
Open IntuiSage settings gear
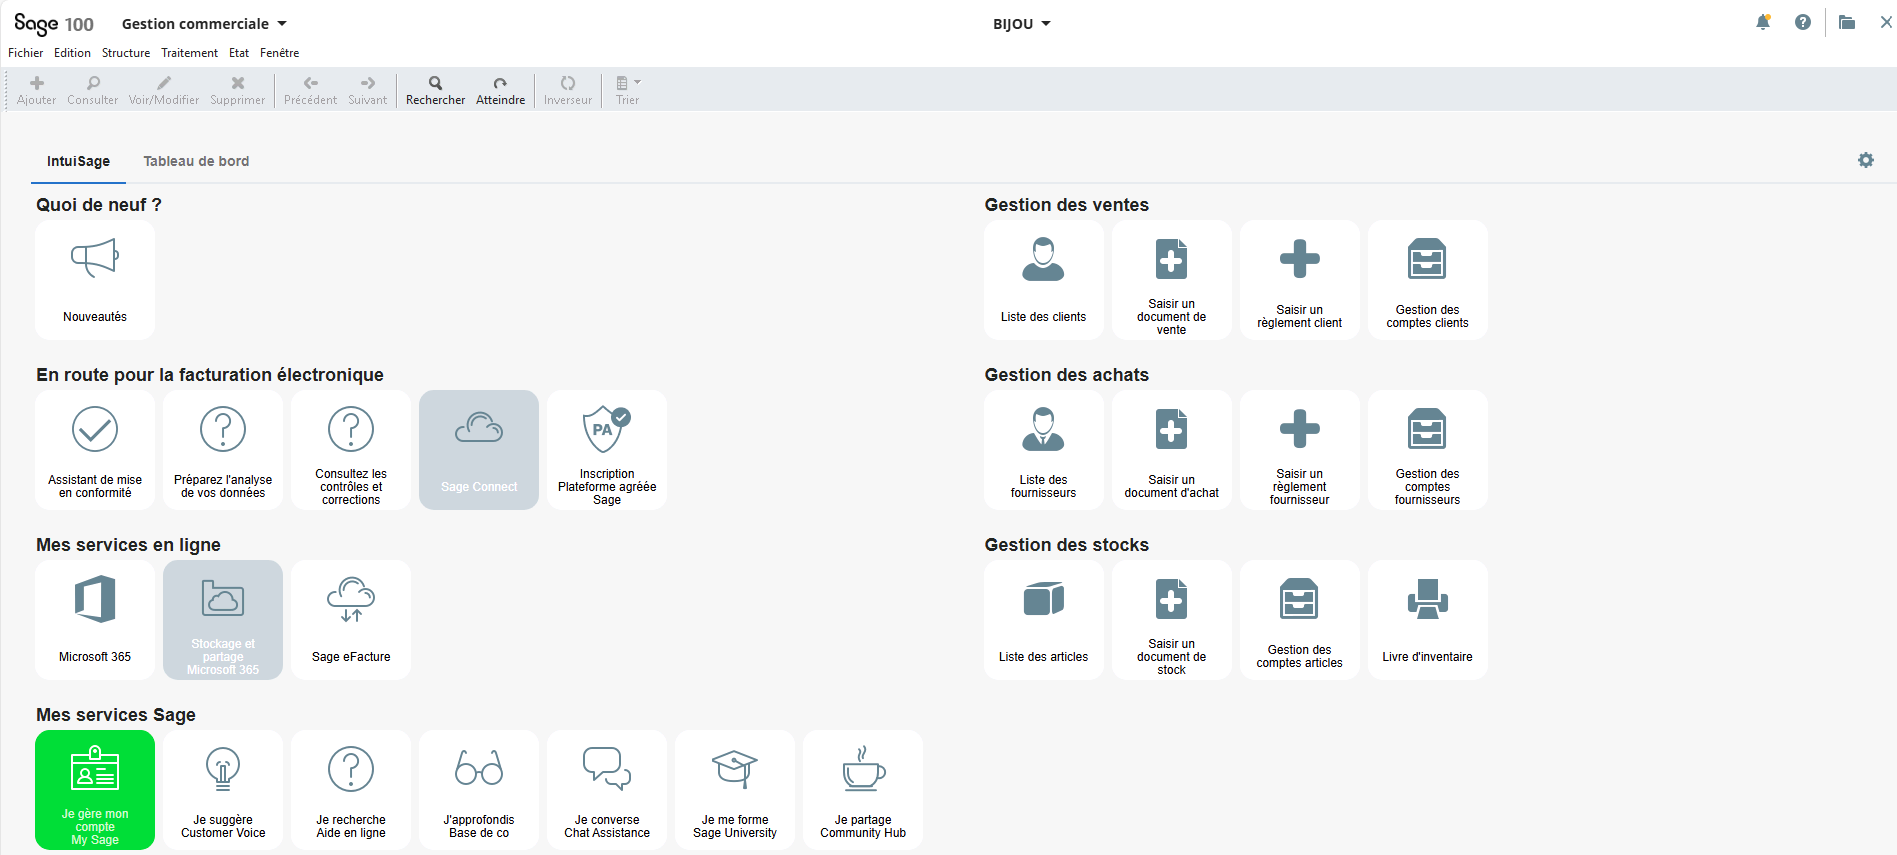(x=1865, y=160)
